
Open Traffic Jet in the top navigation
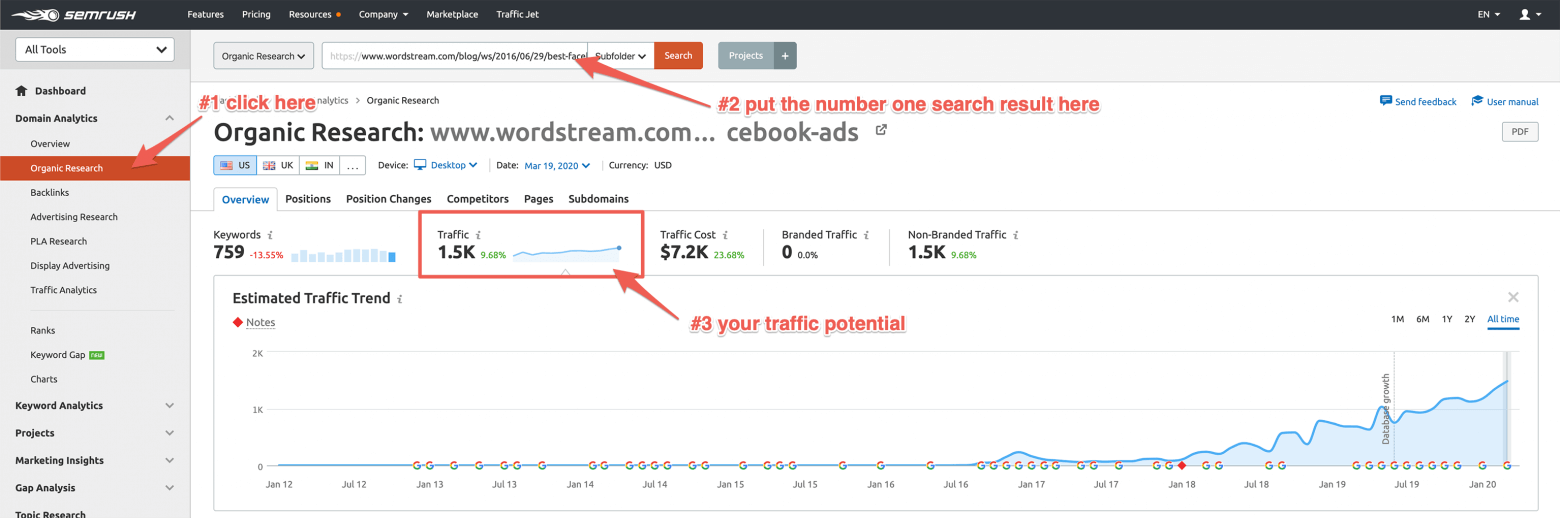point(517,15)
